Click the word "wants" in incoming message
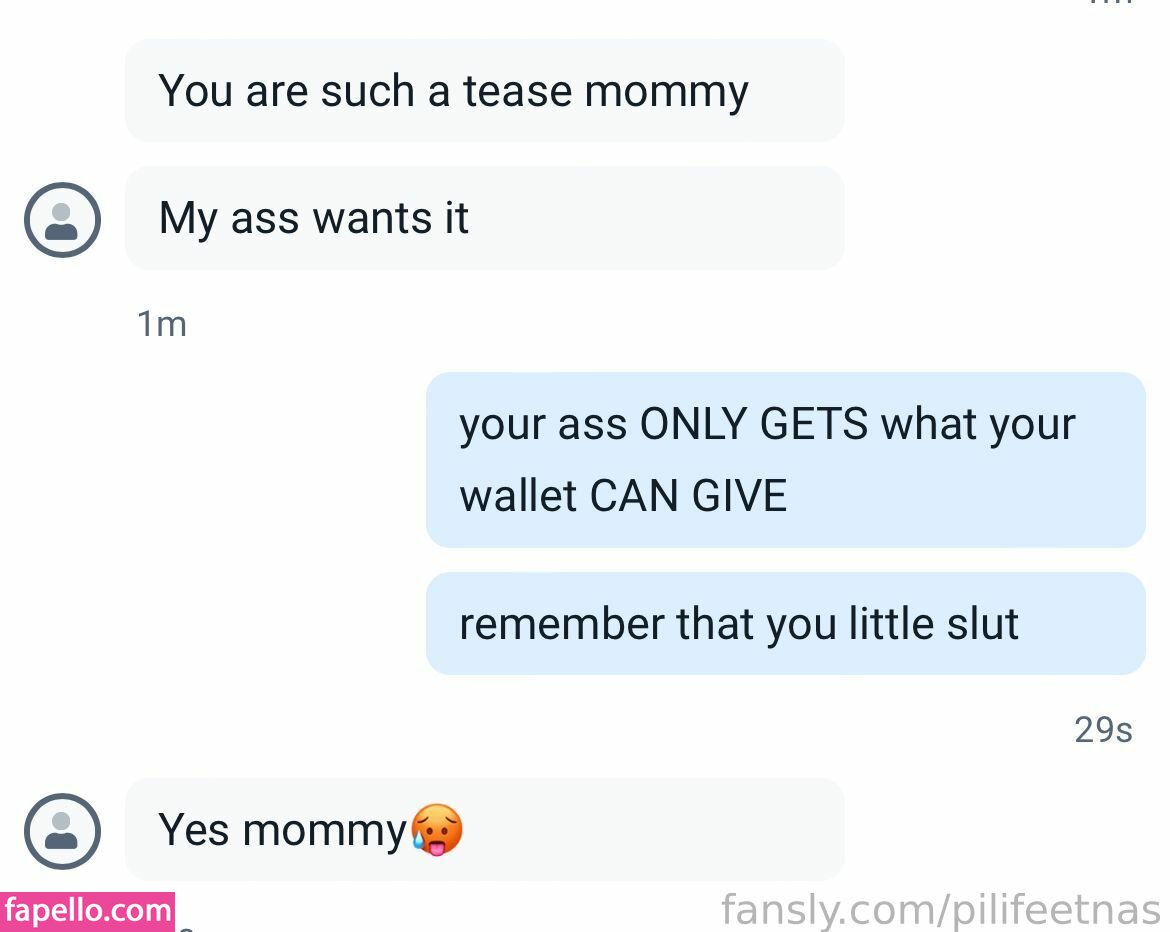This screenshot has height=932, width=1170. 372,219
